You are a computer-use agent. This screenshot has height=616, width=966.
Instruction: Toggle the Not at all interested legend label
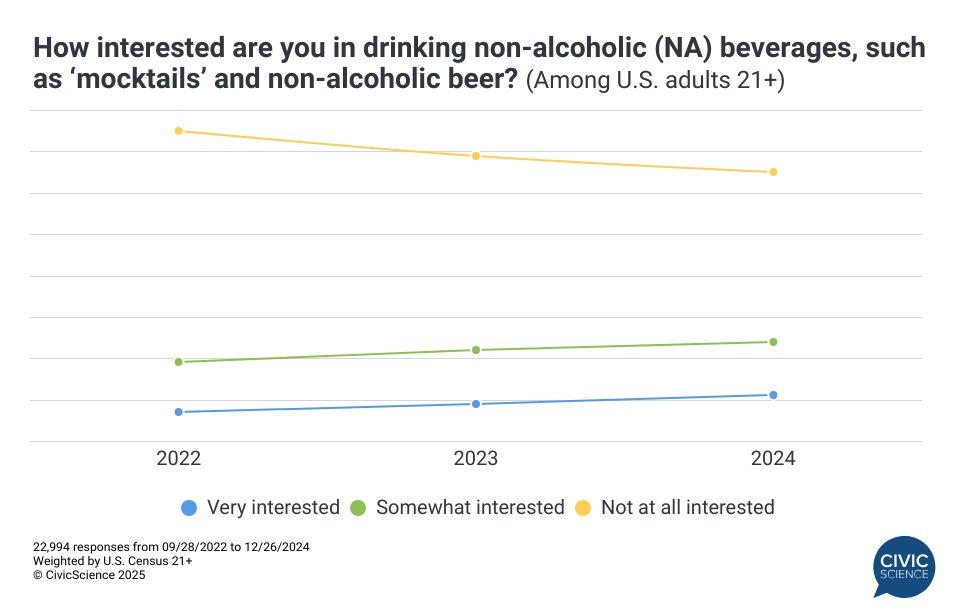(687, 508)
